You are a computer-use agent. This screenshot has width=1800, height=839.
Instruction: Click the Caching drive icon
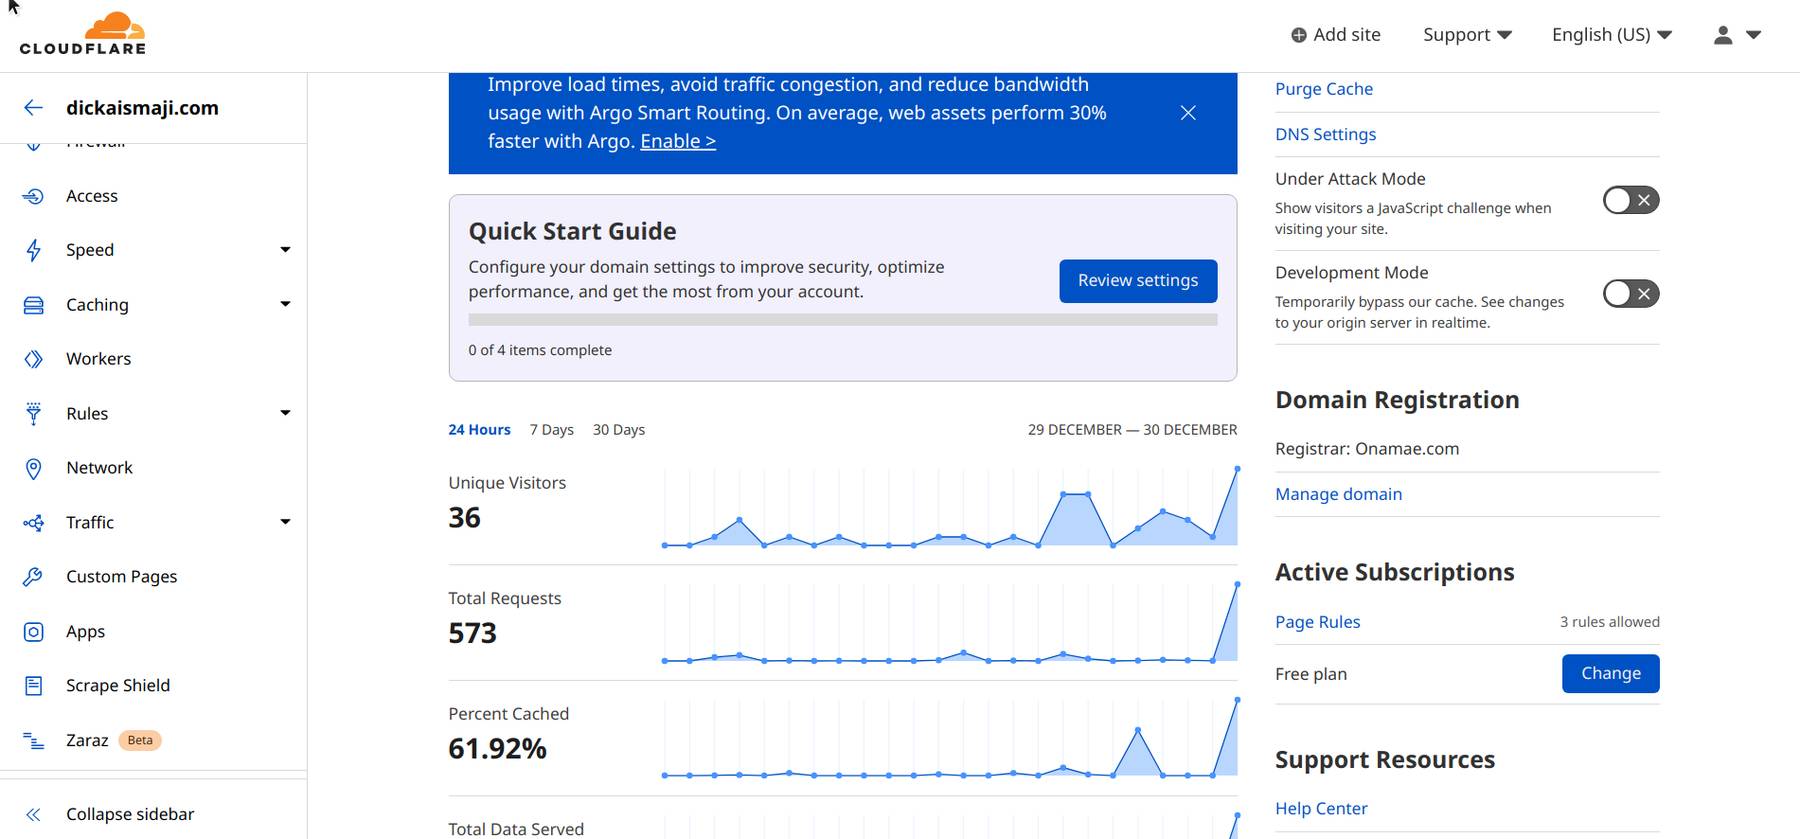(33, 305)
